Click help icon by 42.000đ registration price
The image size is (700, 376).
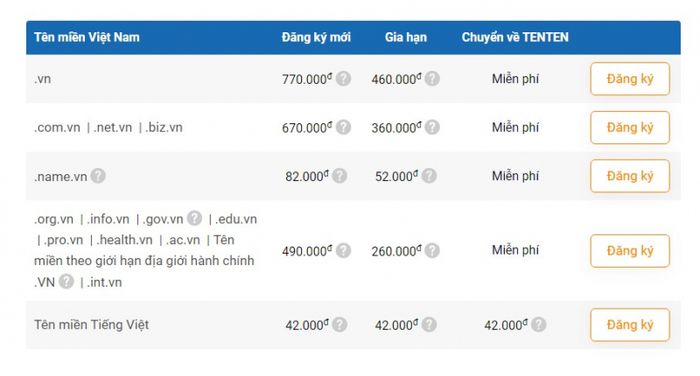click(339, 325)
